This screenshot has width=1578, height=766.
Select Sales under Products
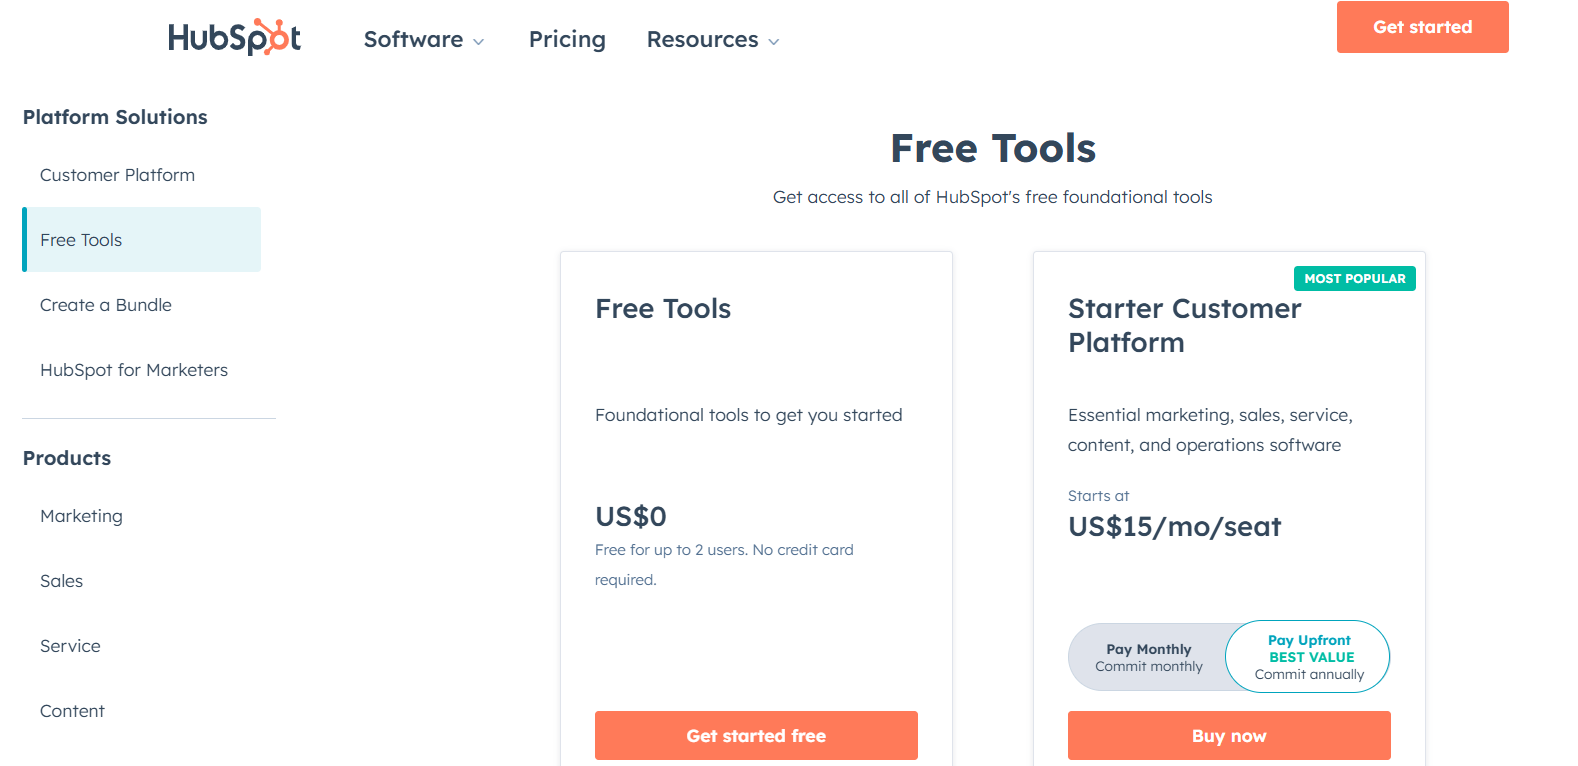[61, 581]
